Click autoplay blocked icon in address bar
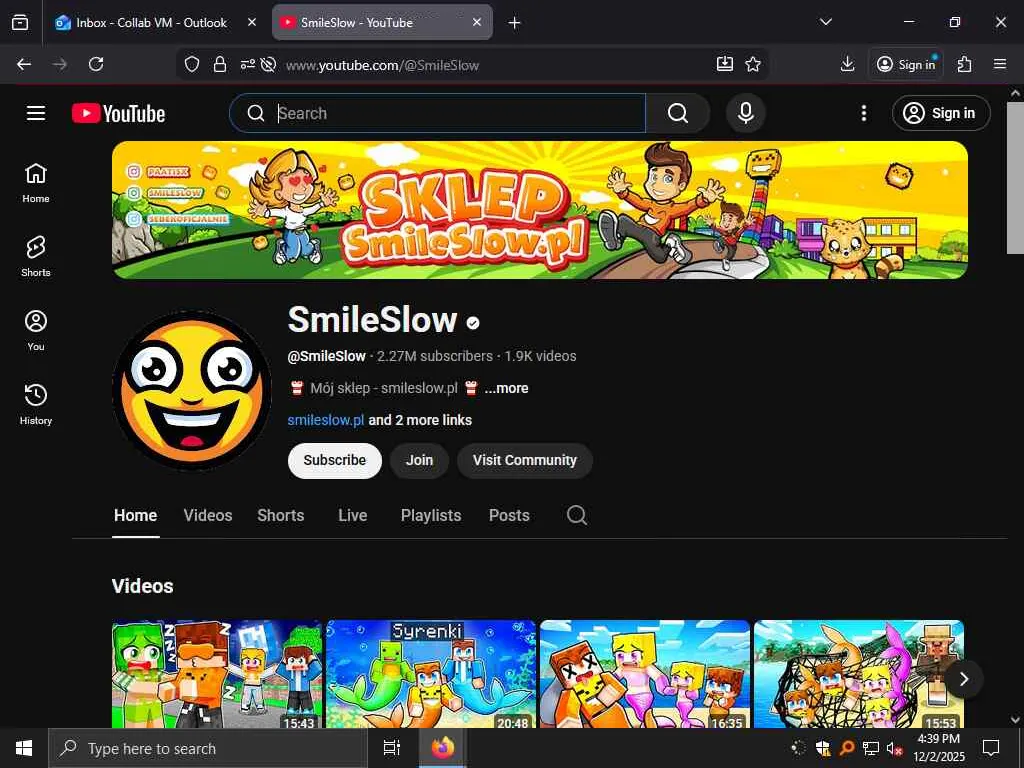Screen dimensions: 1024x768 coord(268,64)
